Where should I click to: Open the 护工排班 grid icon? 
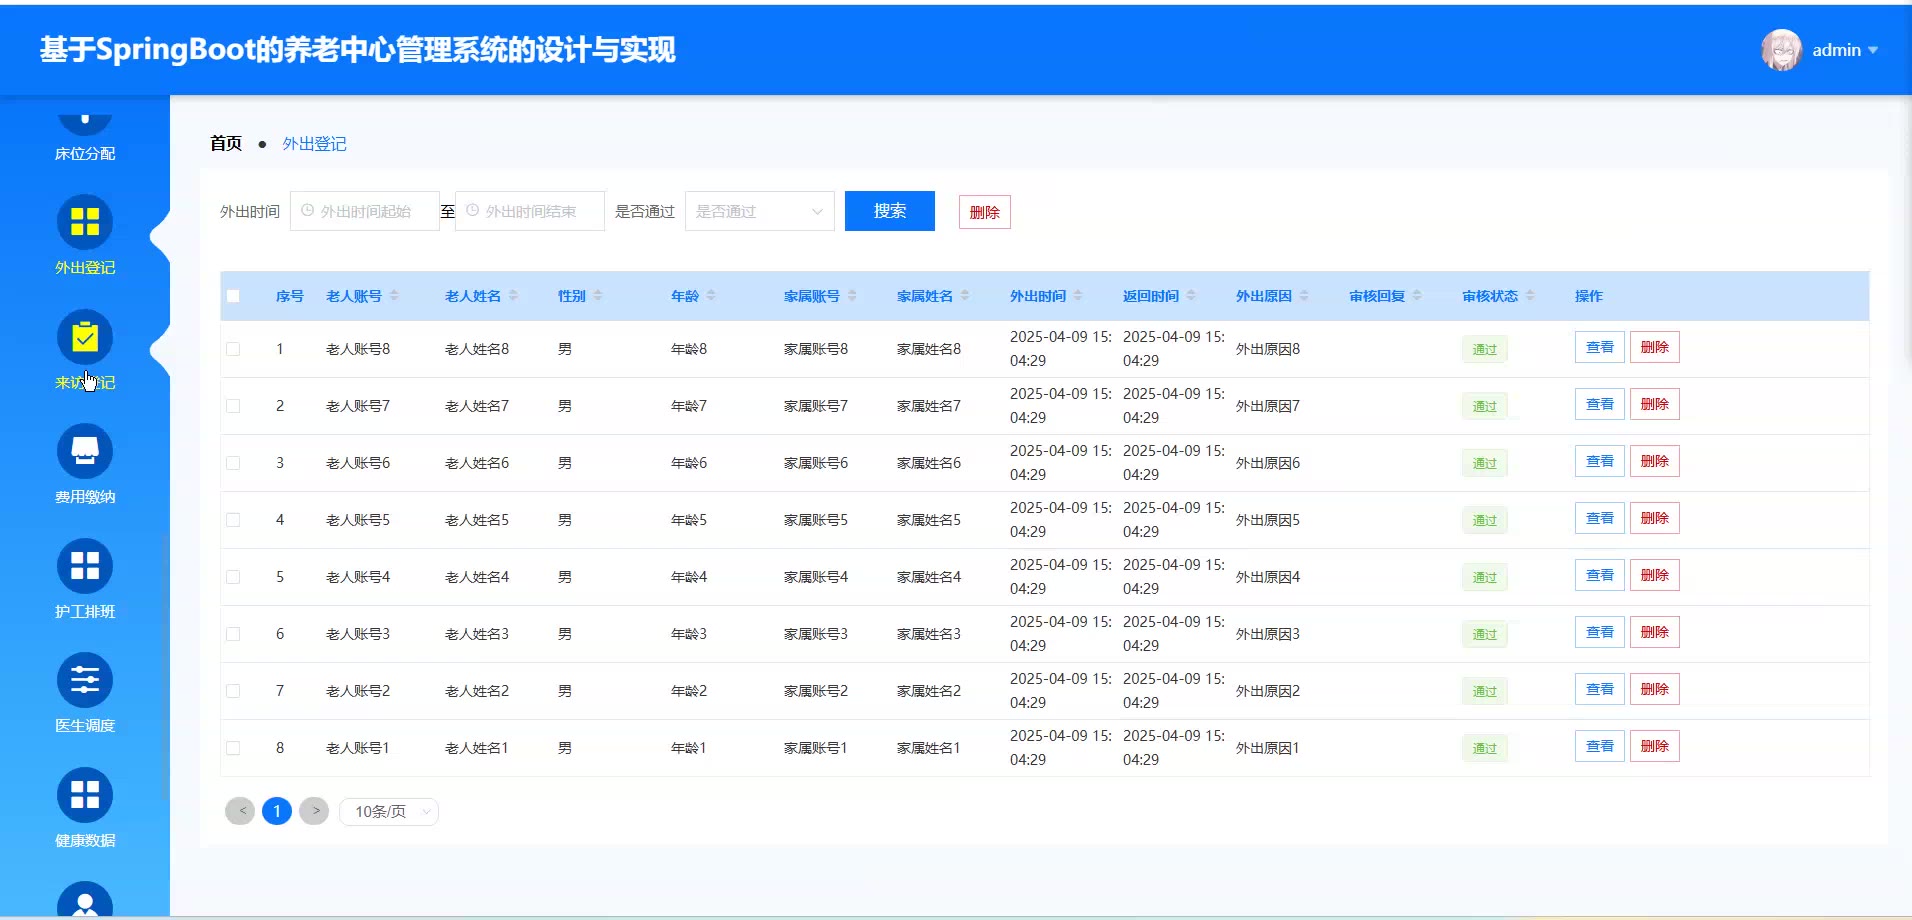pyautogui.click(x=85, y=567)
